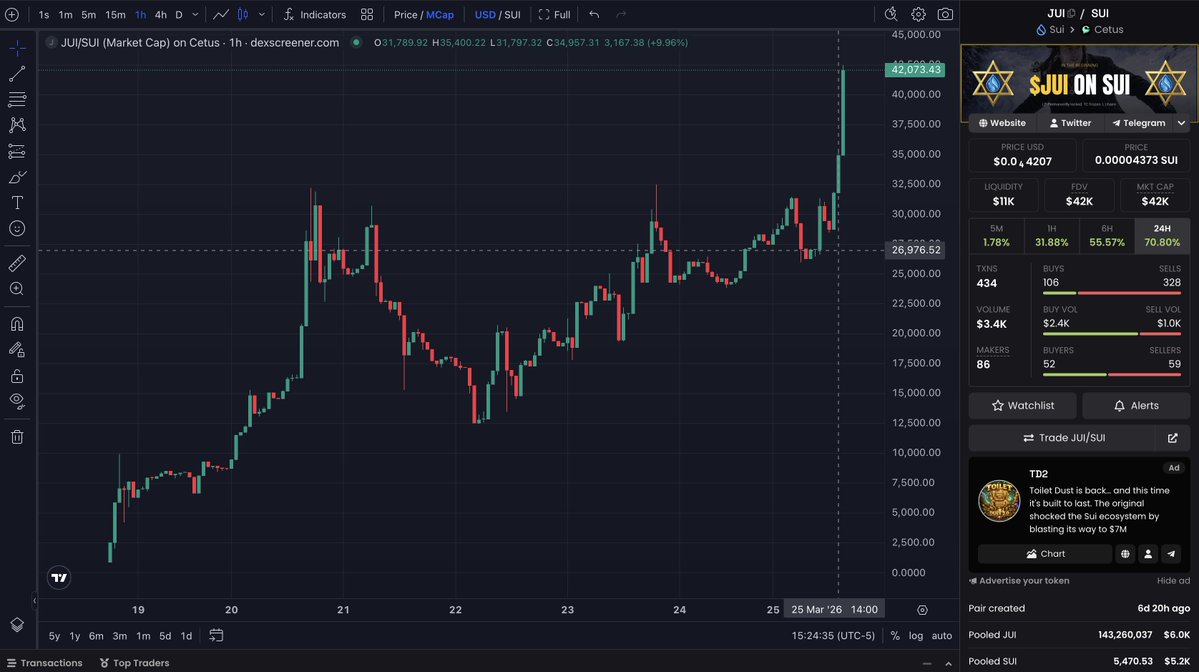Switch to the 1m timeframe

[66, 15]
